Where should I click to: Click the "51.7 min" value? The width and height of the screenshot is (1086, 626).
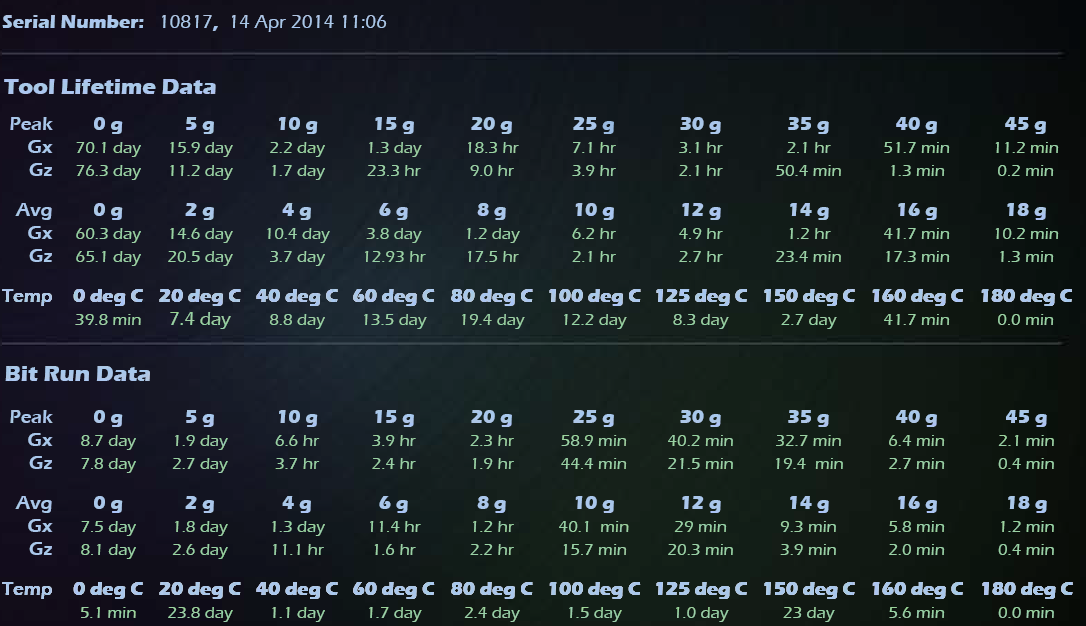click(916, 148)
